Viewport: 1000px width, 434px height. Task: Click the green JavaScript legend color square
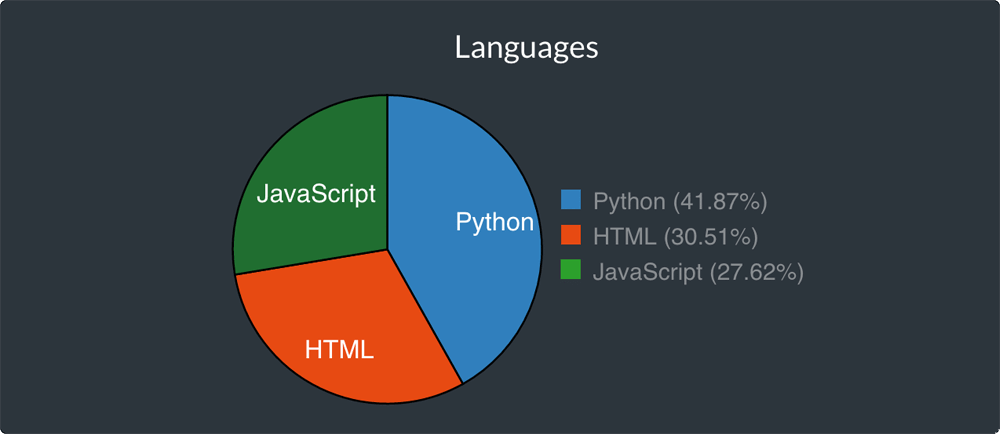point(571,270)
